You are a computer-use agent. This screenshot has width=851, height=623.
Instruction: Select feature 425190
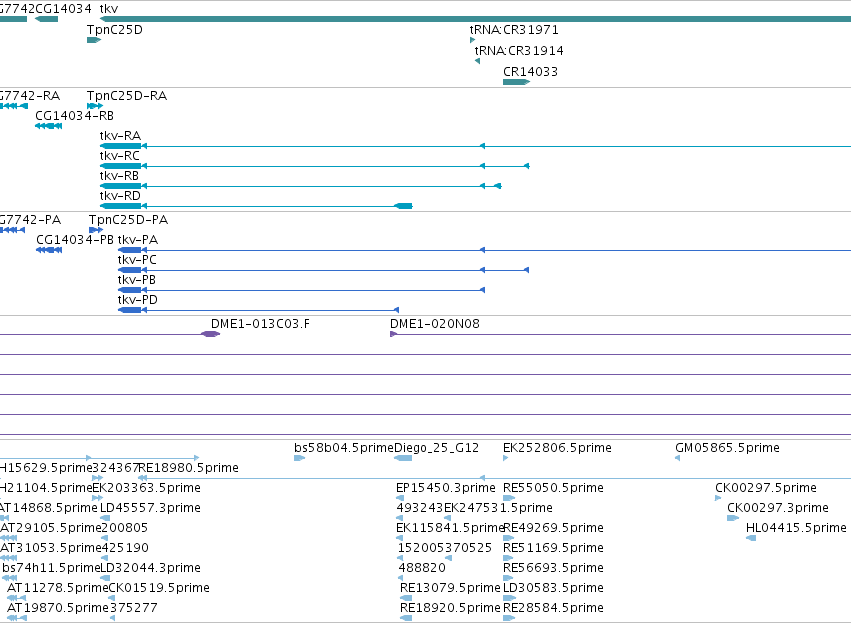pyautogui.click(x=125, y=548)
